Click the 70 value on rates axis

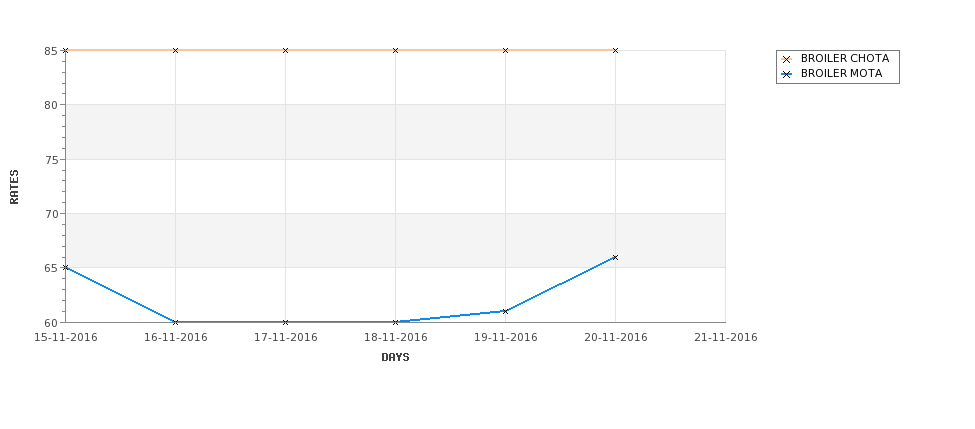(51, 214)
